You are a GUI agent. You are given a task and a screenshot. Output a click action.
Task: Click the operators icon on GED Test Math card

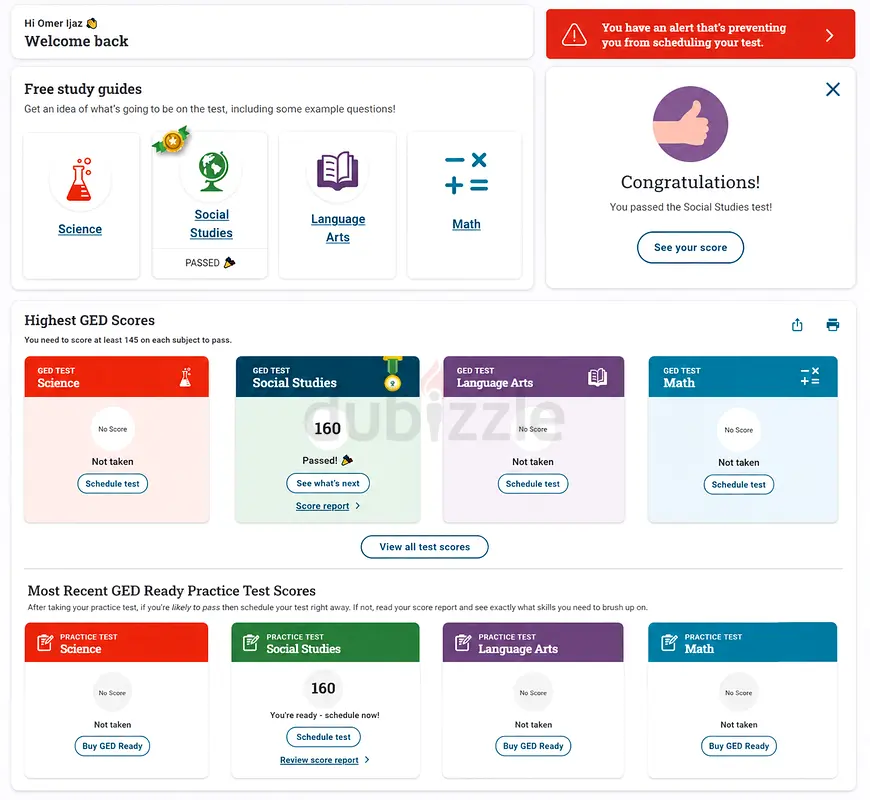pos(810,376)
